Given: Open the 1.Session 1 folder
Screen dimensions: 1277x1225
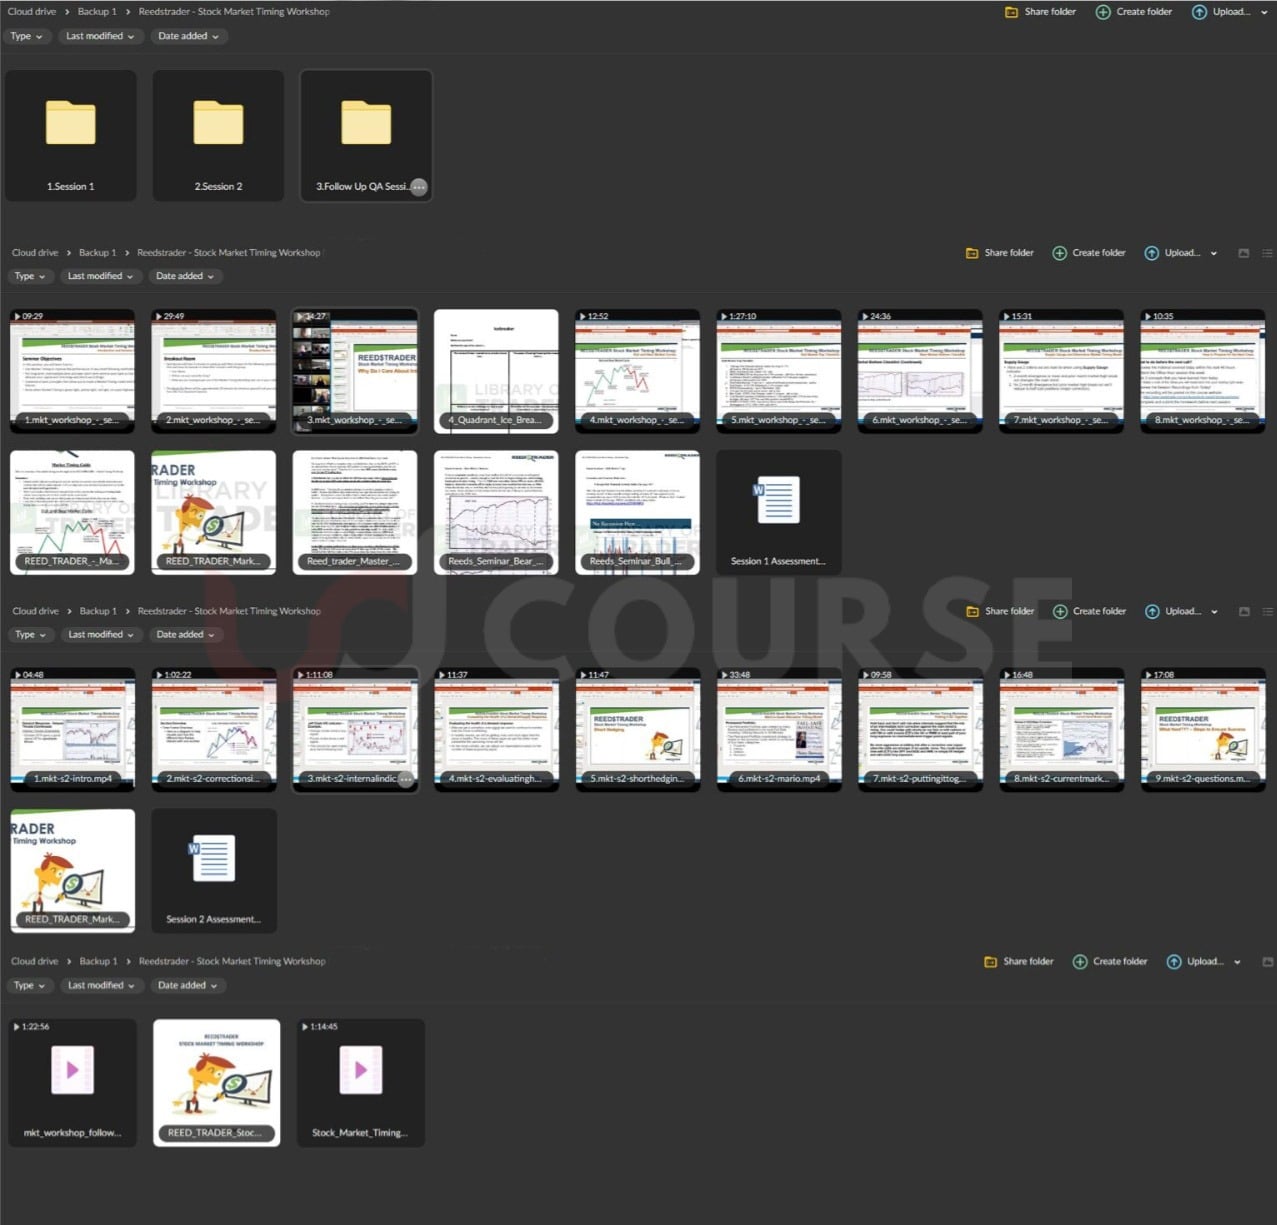Looking at the screenshot, I should click(70, 135).
